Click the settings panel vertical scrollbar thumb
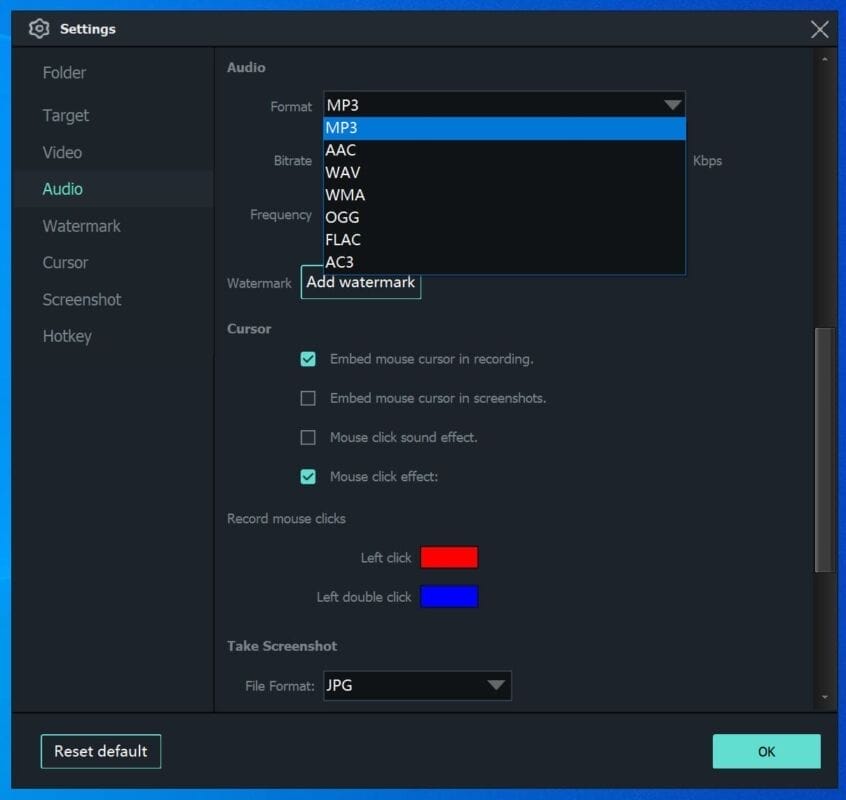 point(824,450)
